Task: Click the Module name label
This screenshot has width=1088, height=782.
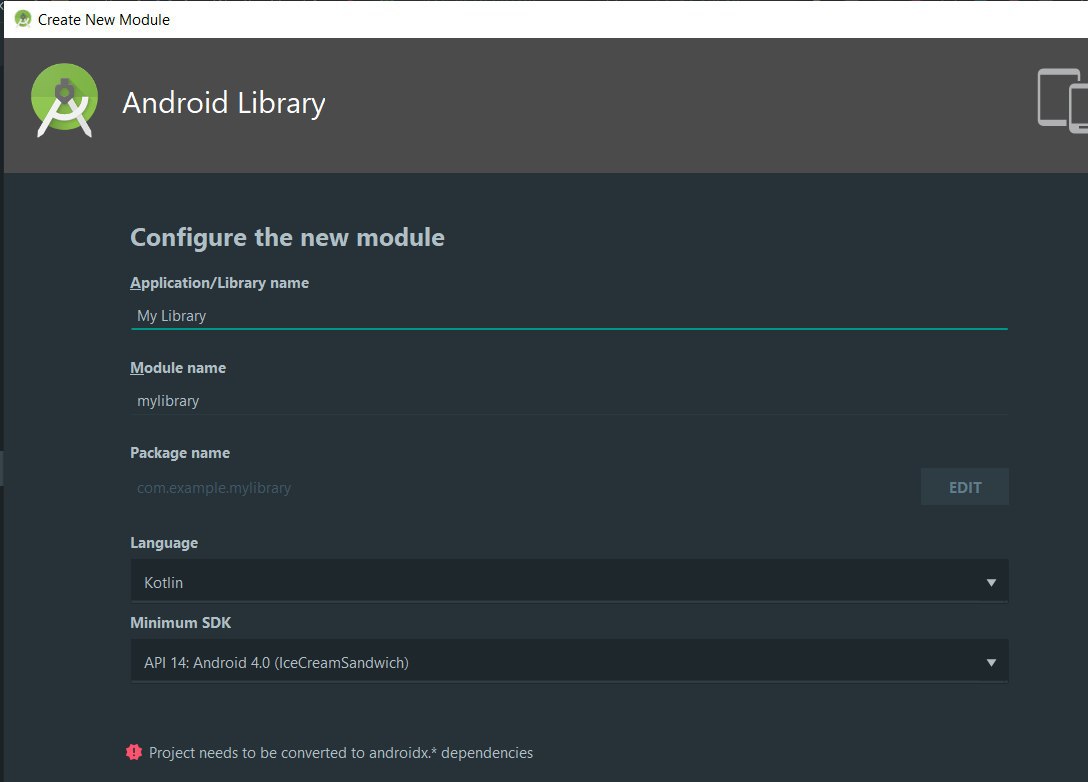Action: point(178,368)
